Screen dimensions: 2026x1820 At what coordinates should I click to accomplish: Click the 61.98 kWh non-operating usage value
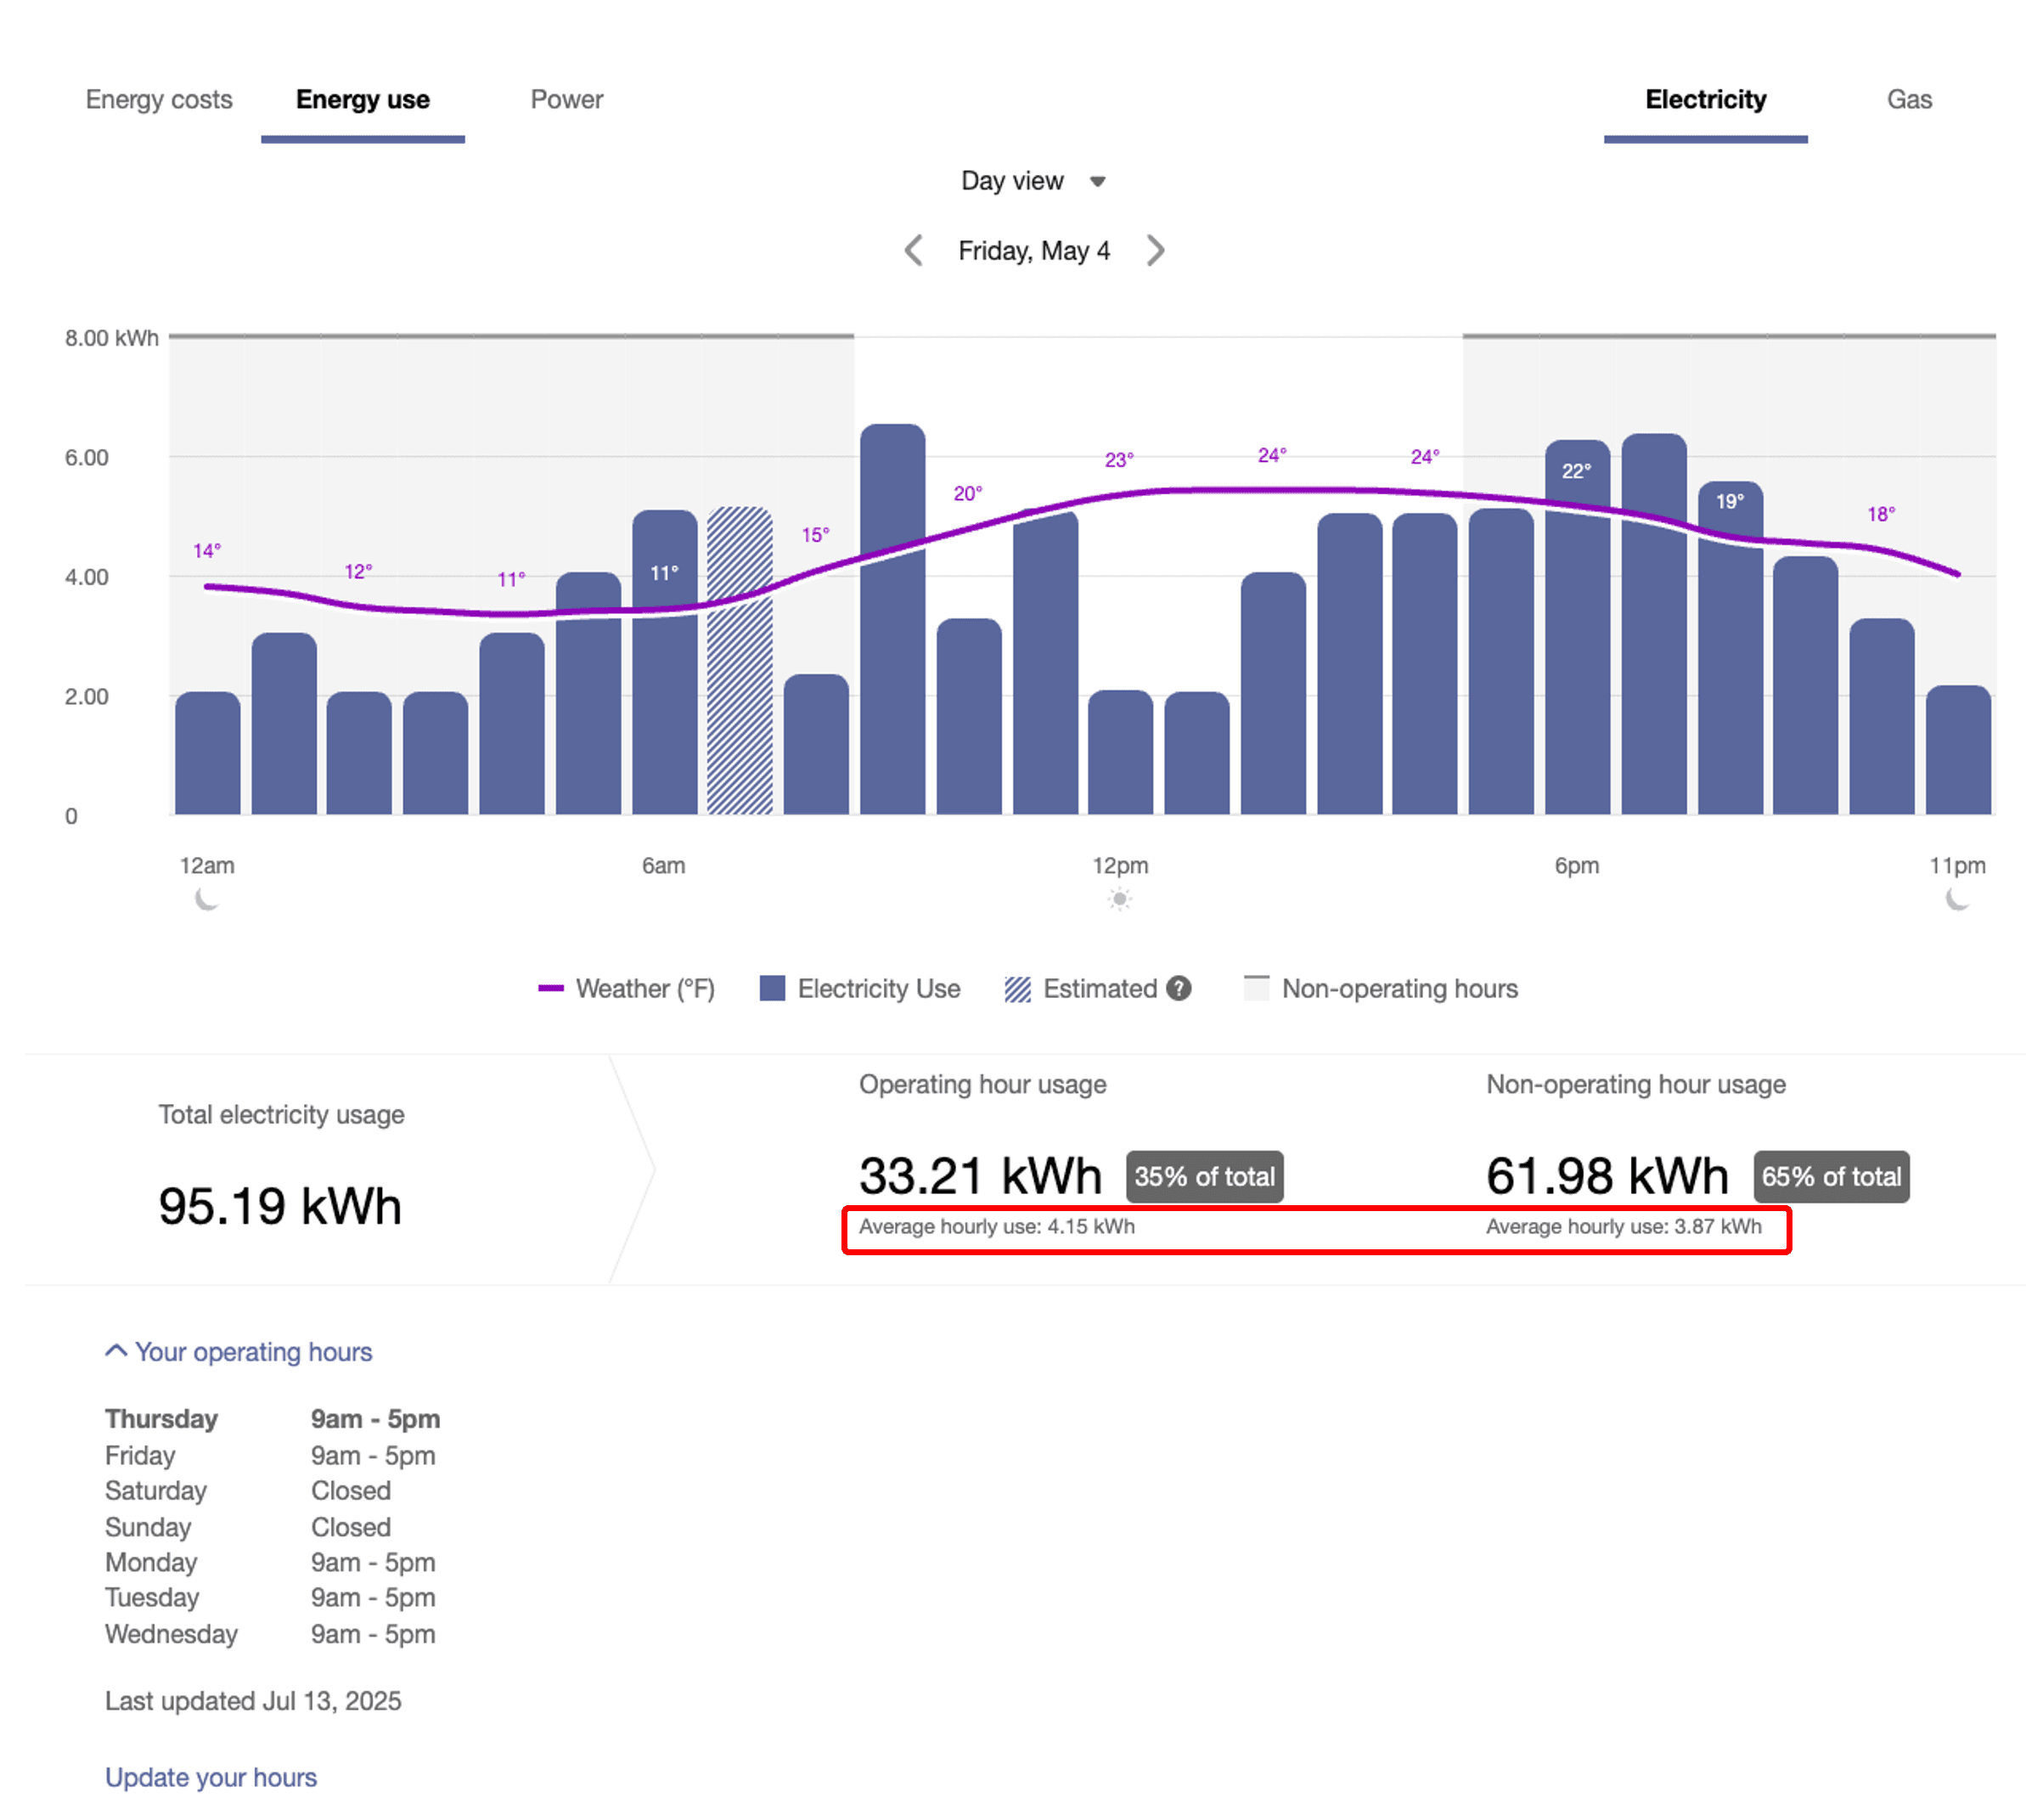[1607, 1175]
